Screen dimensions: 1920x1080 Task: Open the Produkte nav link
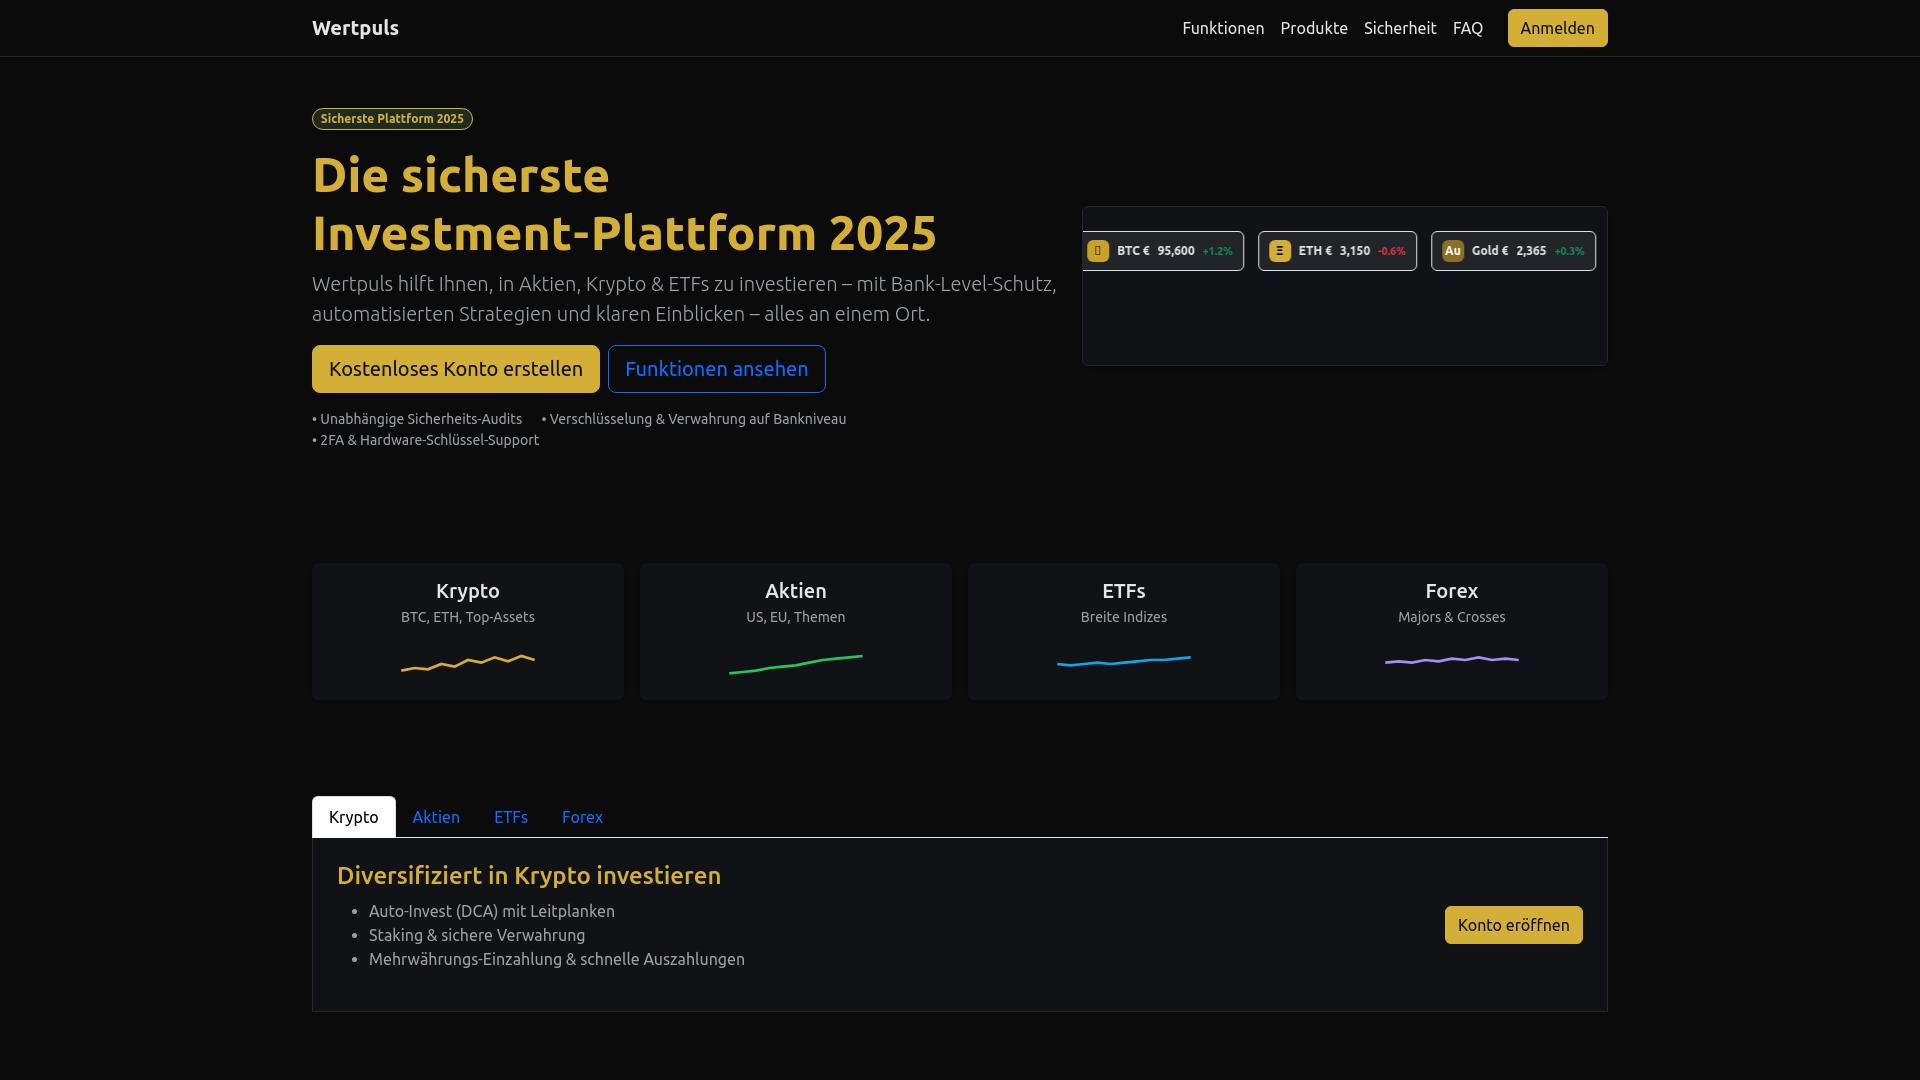click(x=1314, y=28)
